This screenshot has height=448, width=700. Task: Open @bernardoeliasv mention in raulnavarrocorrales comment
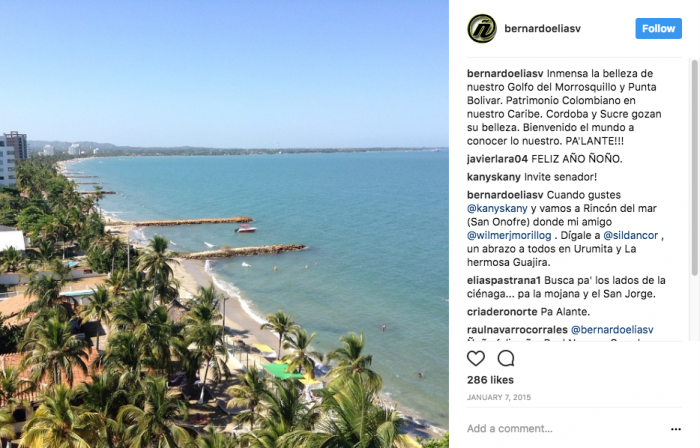[612, 330]
